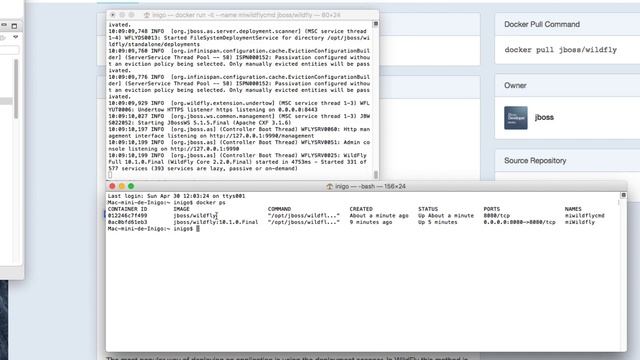Click the 'jboss/wildfly' image in the first row
Image resolution: width=640 pixels, height=360 pixels.
(x=194, y=216)
